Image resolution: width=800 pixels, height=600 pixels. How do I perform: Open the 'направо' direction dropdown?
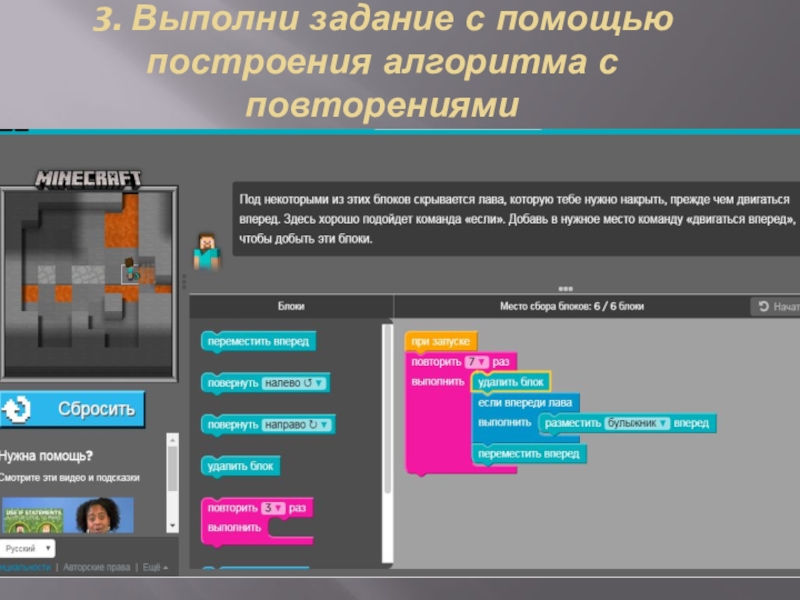coord(296,424)
